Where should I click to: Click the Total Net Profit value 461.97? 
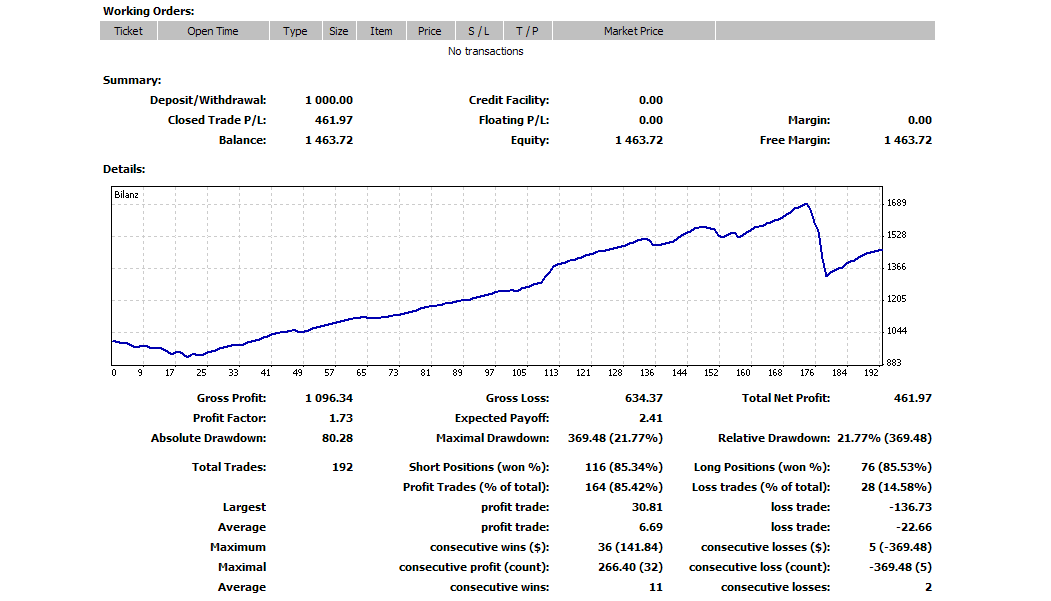pos(911,398)
